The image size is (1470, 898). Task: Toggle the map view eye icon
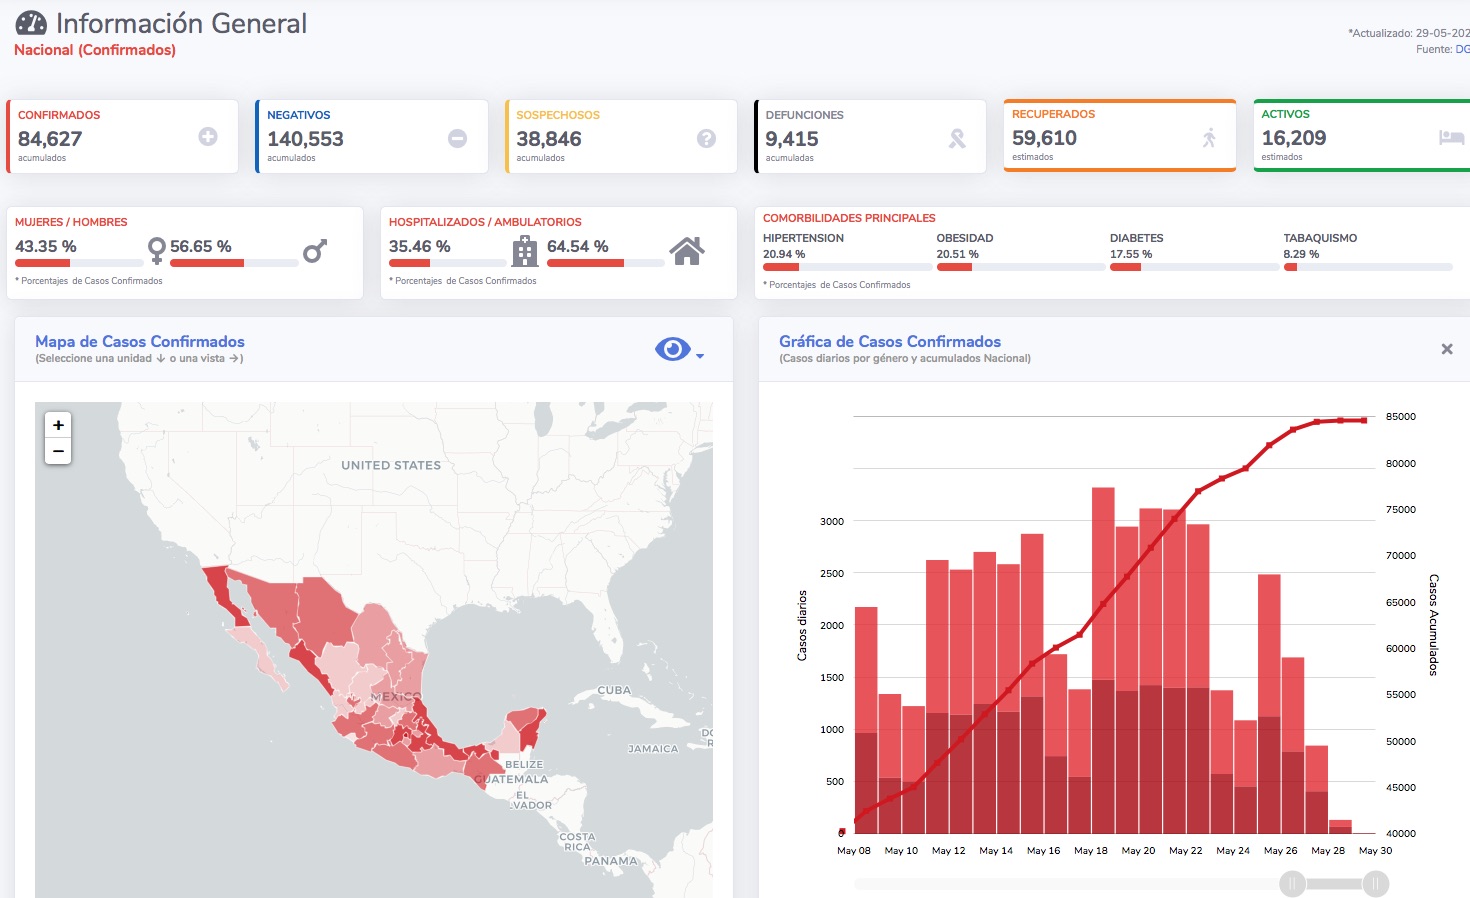(x=672, y=348)
